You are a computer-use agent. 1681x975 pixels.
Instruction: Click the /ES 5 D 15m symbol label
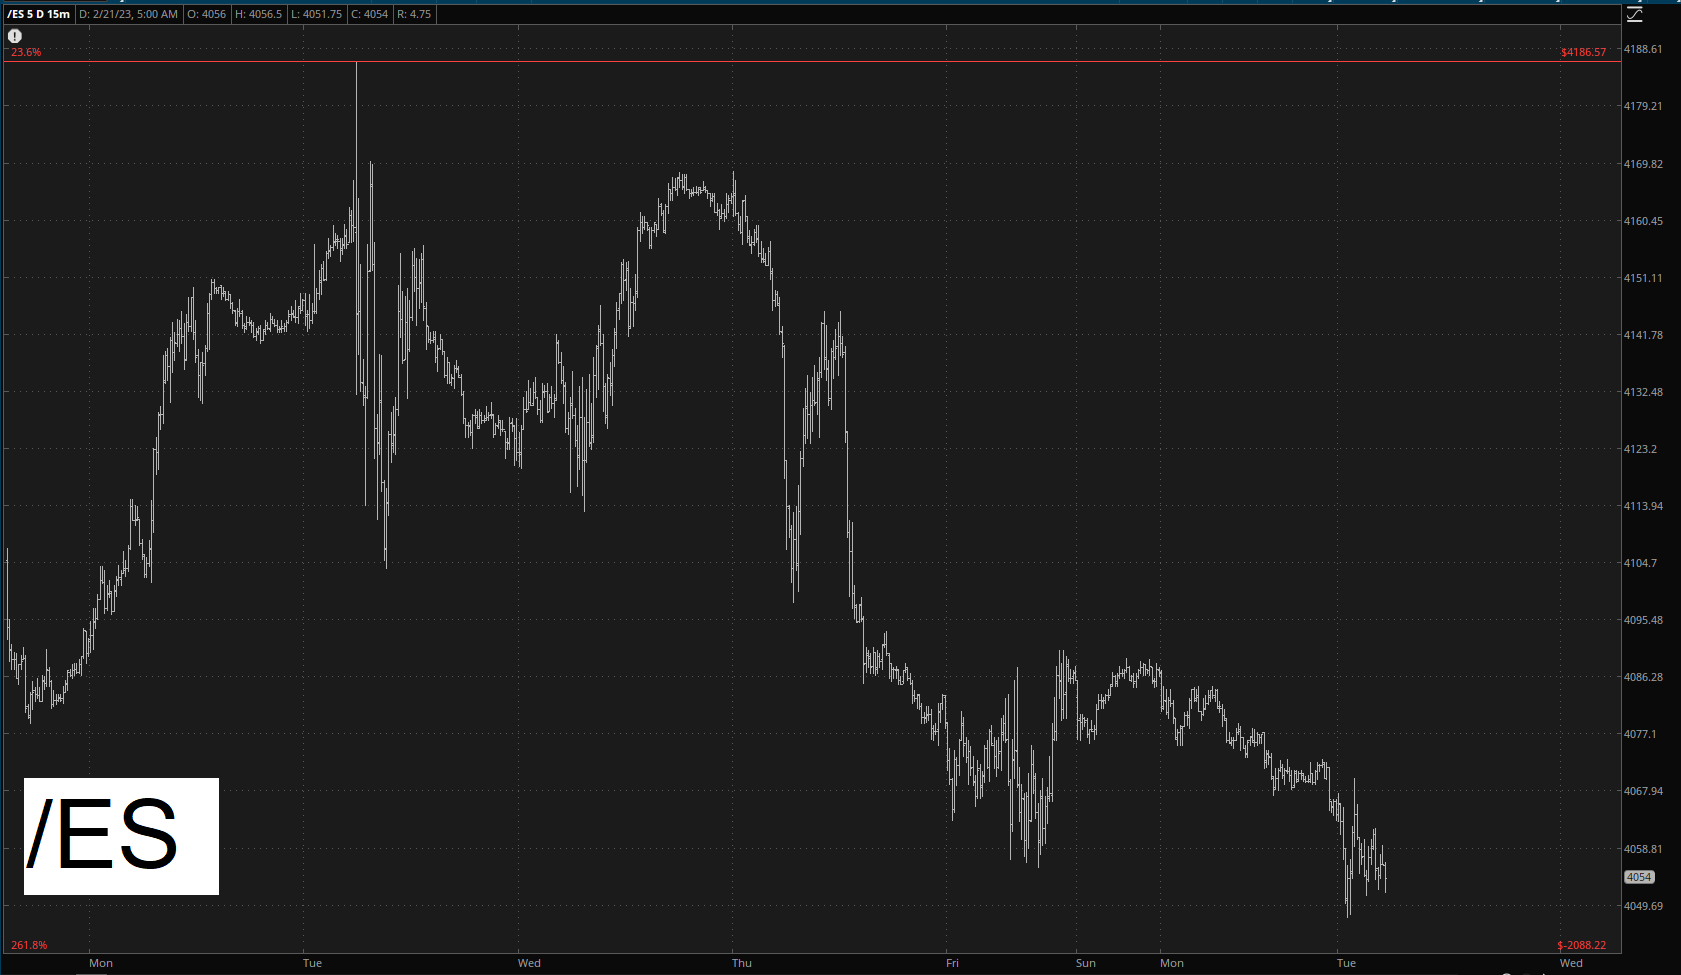pyautogui.click(x=39, y=14)
